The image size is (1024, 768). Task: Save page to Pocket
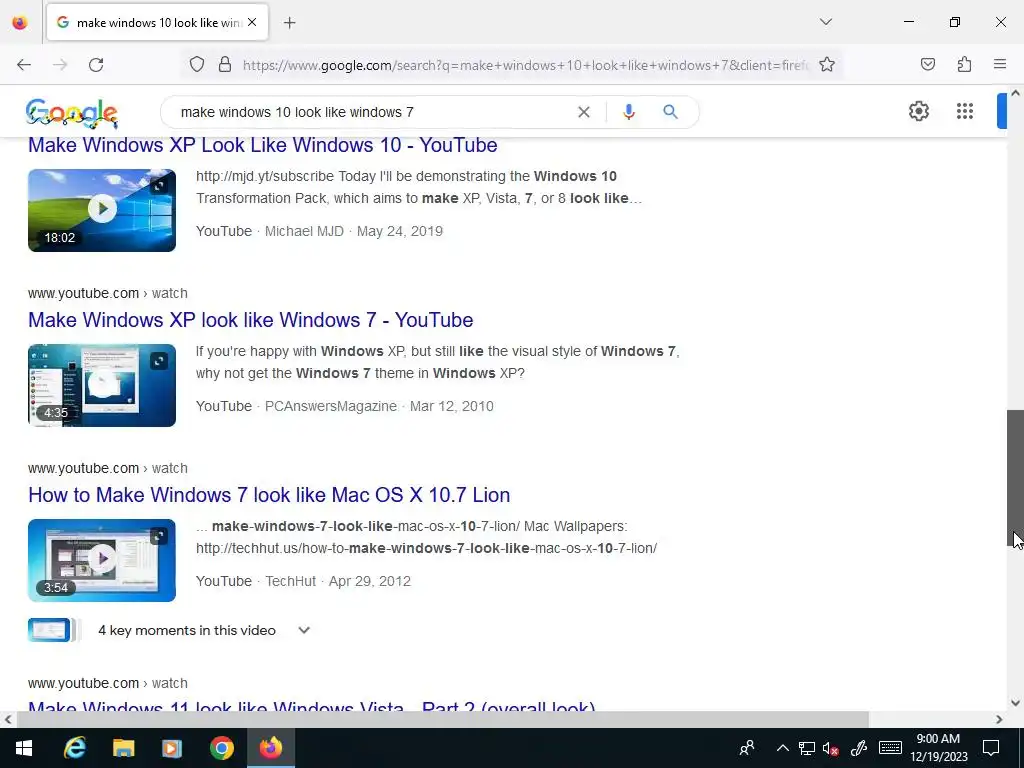click(x=927, y=65)
